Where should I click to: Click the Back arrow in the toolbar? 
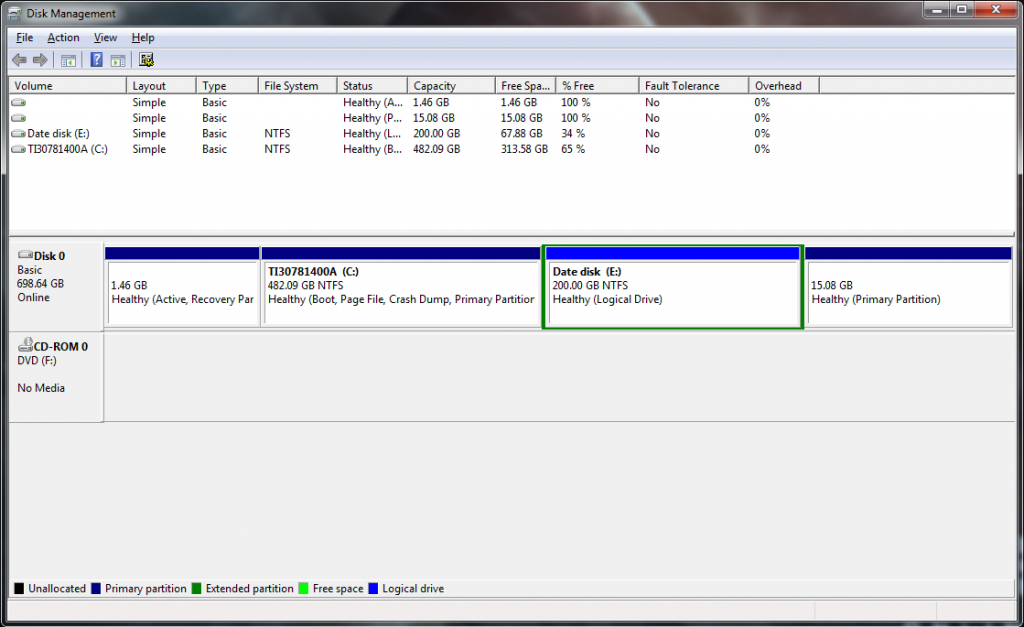(x=19, y=60)
